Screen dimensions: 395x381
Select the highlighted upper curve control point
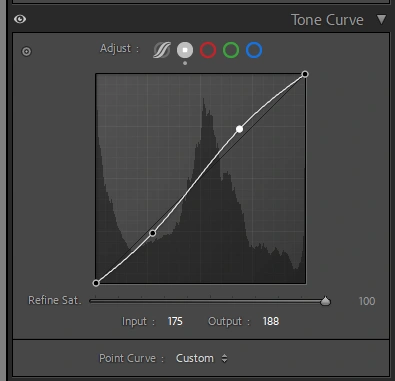pos(239,129)
